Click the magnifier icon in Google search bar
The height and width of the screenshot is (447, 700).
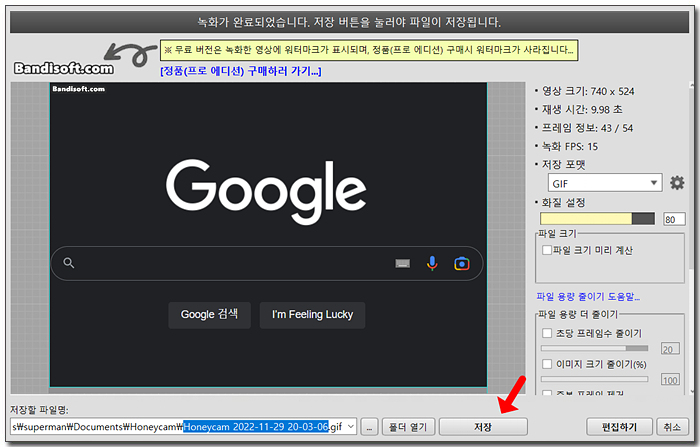(69, 263)
